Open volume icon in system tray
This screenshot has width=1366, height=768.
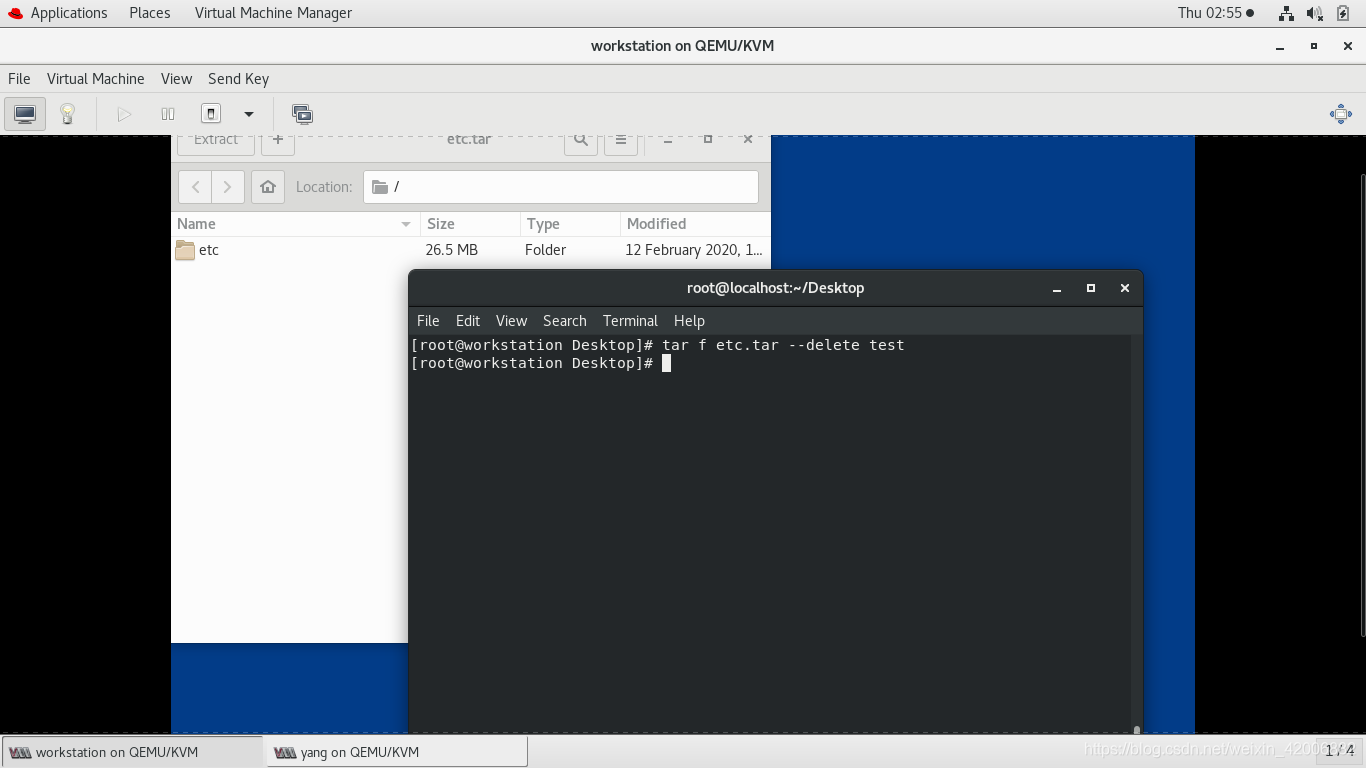(x=1315, y=13)
